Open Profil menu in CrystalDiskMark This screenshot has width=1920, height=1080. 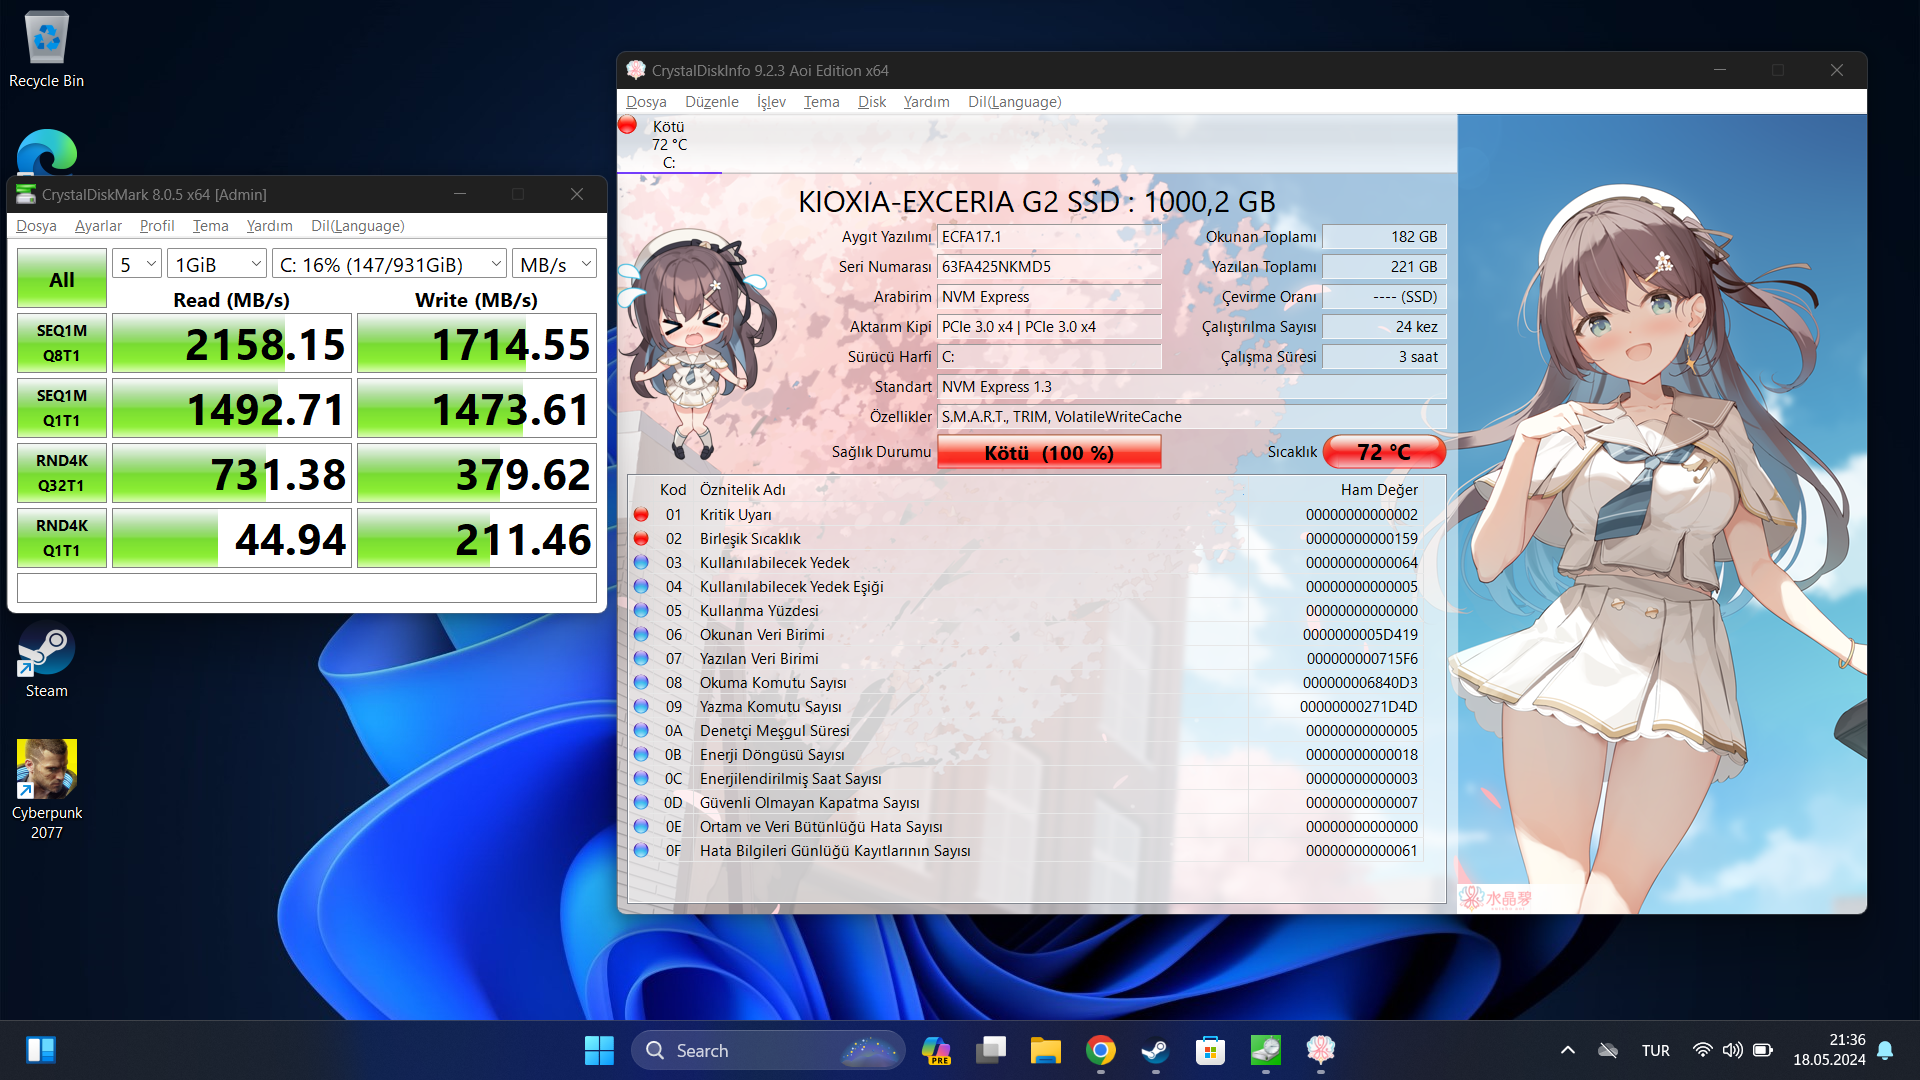click(x=157, y=226)
